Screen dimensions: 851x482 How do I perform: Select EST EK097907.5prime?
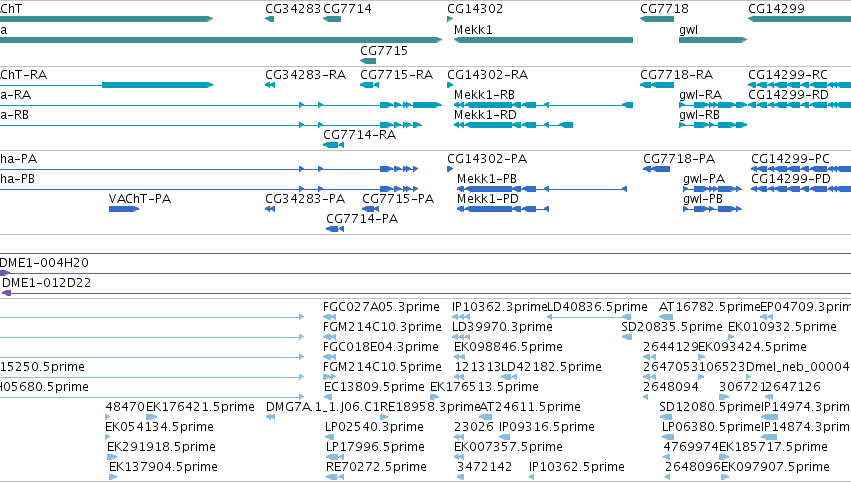click(775, 467)
